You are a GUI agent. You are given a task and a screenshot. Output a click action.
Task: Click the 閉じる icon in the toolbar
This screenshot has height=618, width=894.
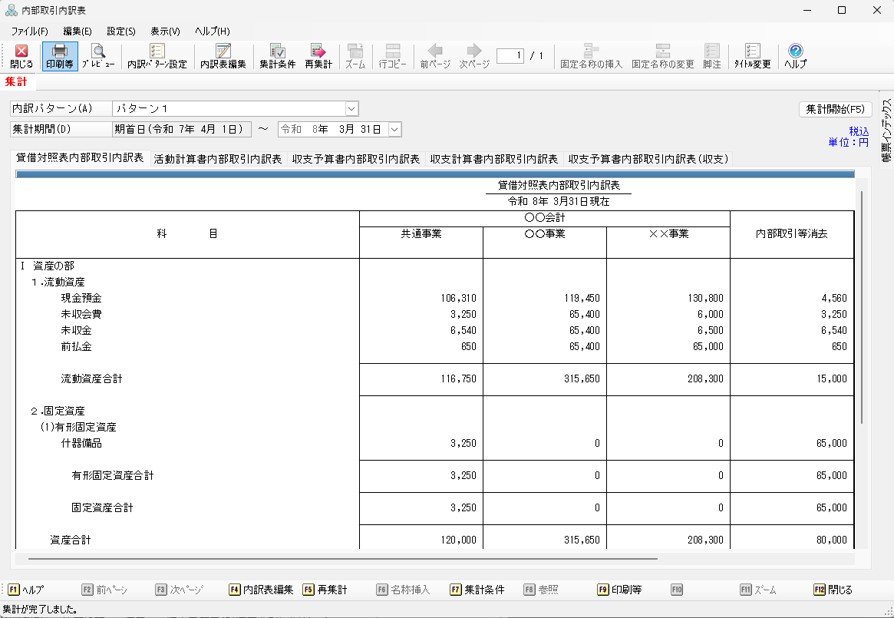click(x=21, y=56)
